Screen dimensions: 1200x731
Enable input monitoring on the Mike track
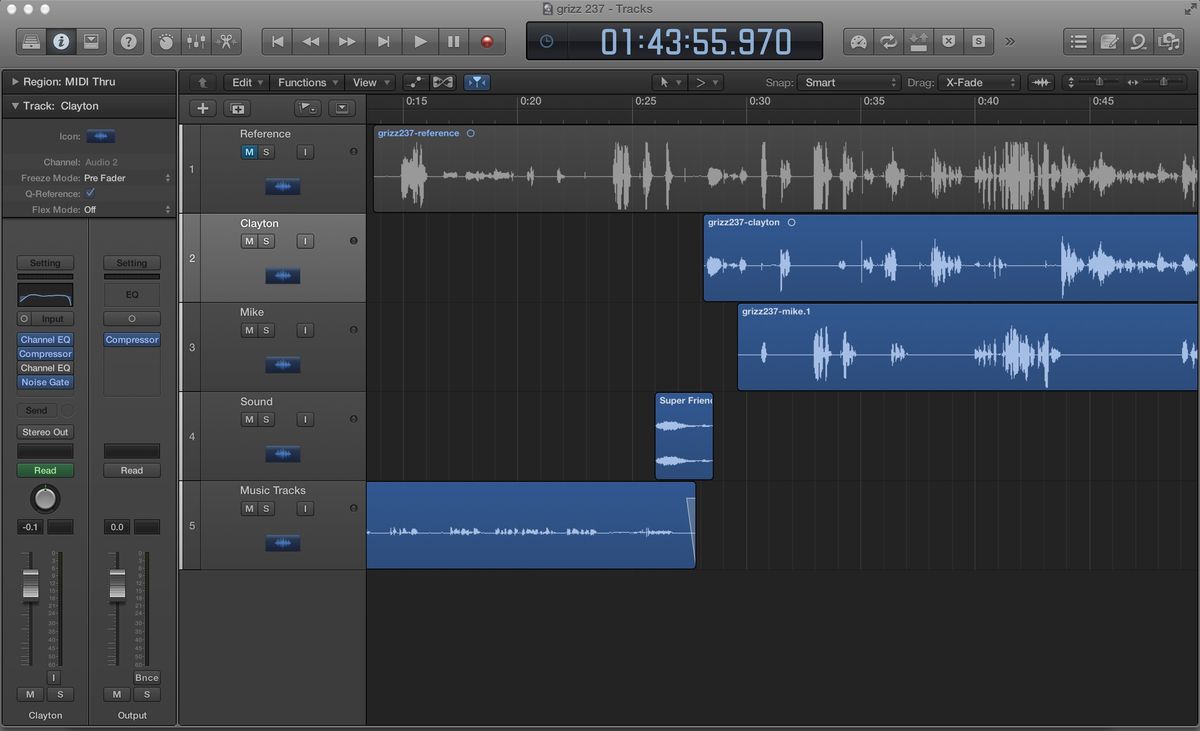point(305,330)
